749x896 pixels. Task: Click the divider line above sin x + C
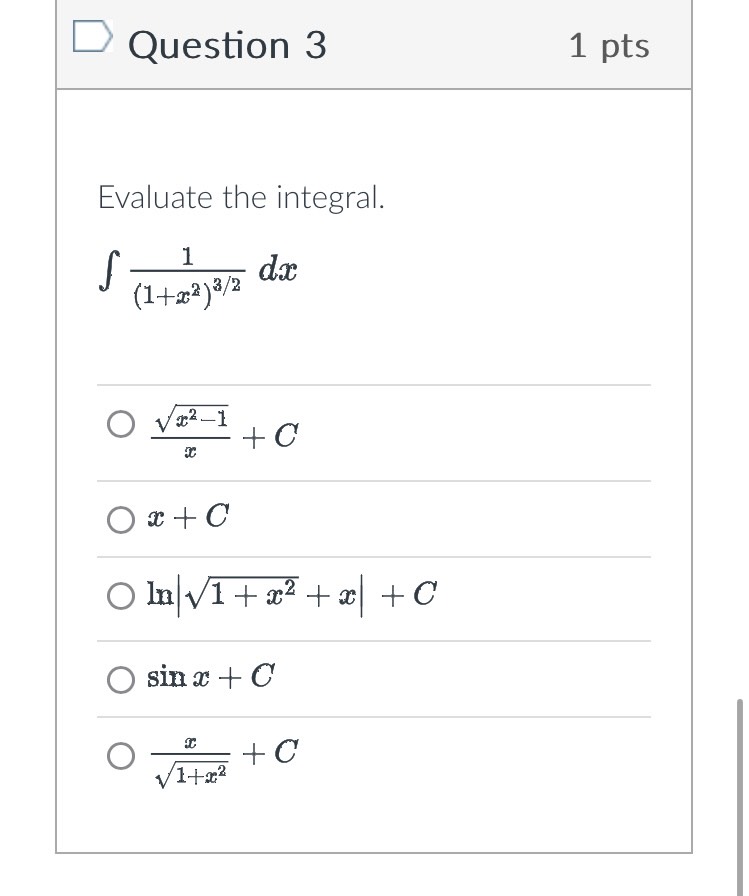coord(374,638)
